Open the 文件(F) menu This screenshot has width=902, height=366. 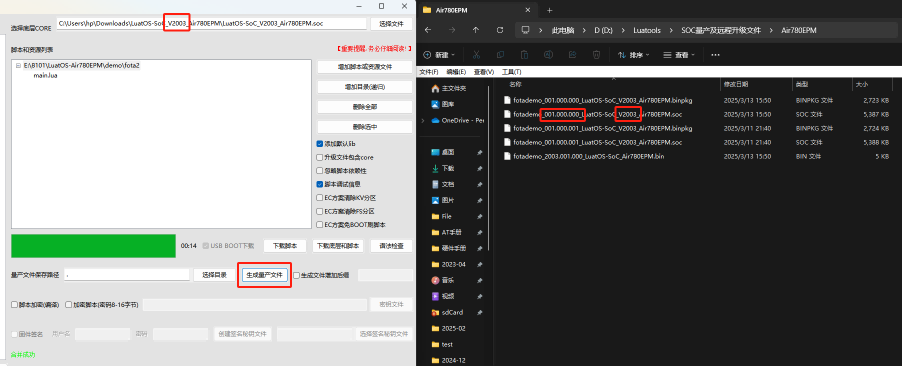click(429, 72)
